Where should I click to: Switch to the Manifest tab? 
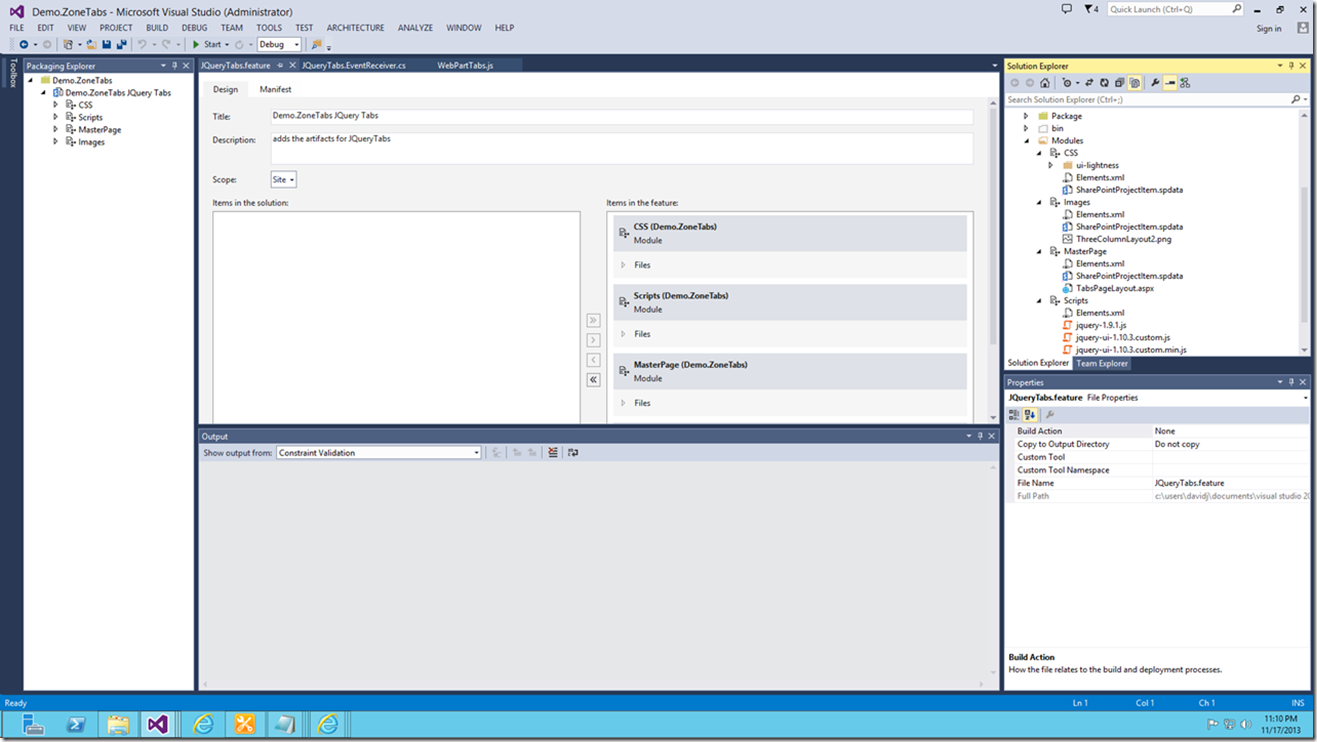[275, 90]
